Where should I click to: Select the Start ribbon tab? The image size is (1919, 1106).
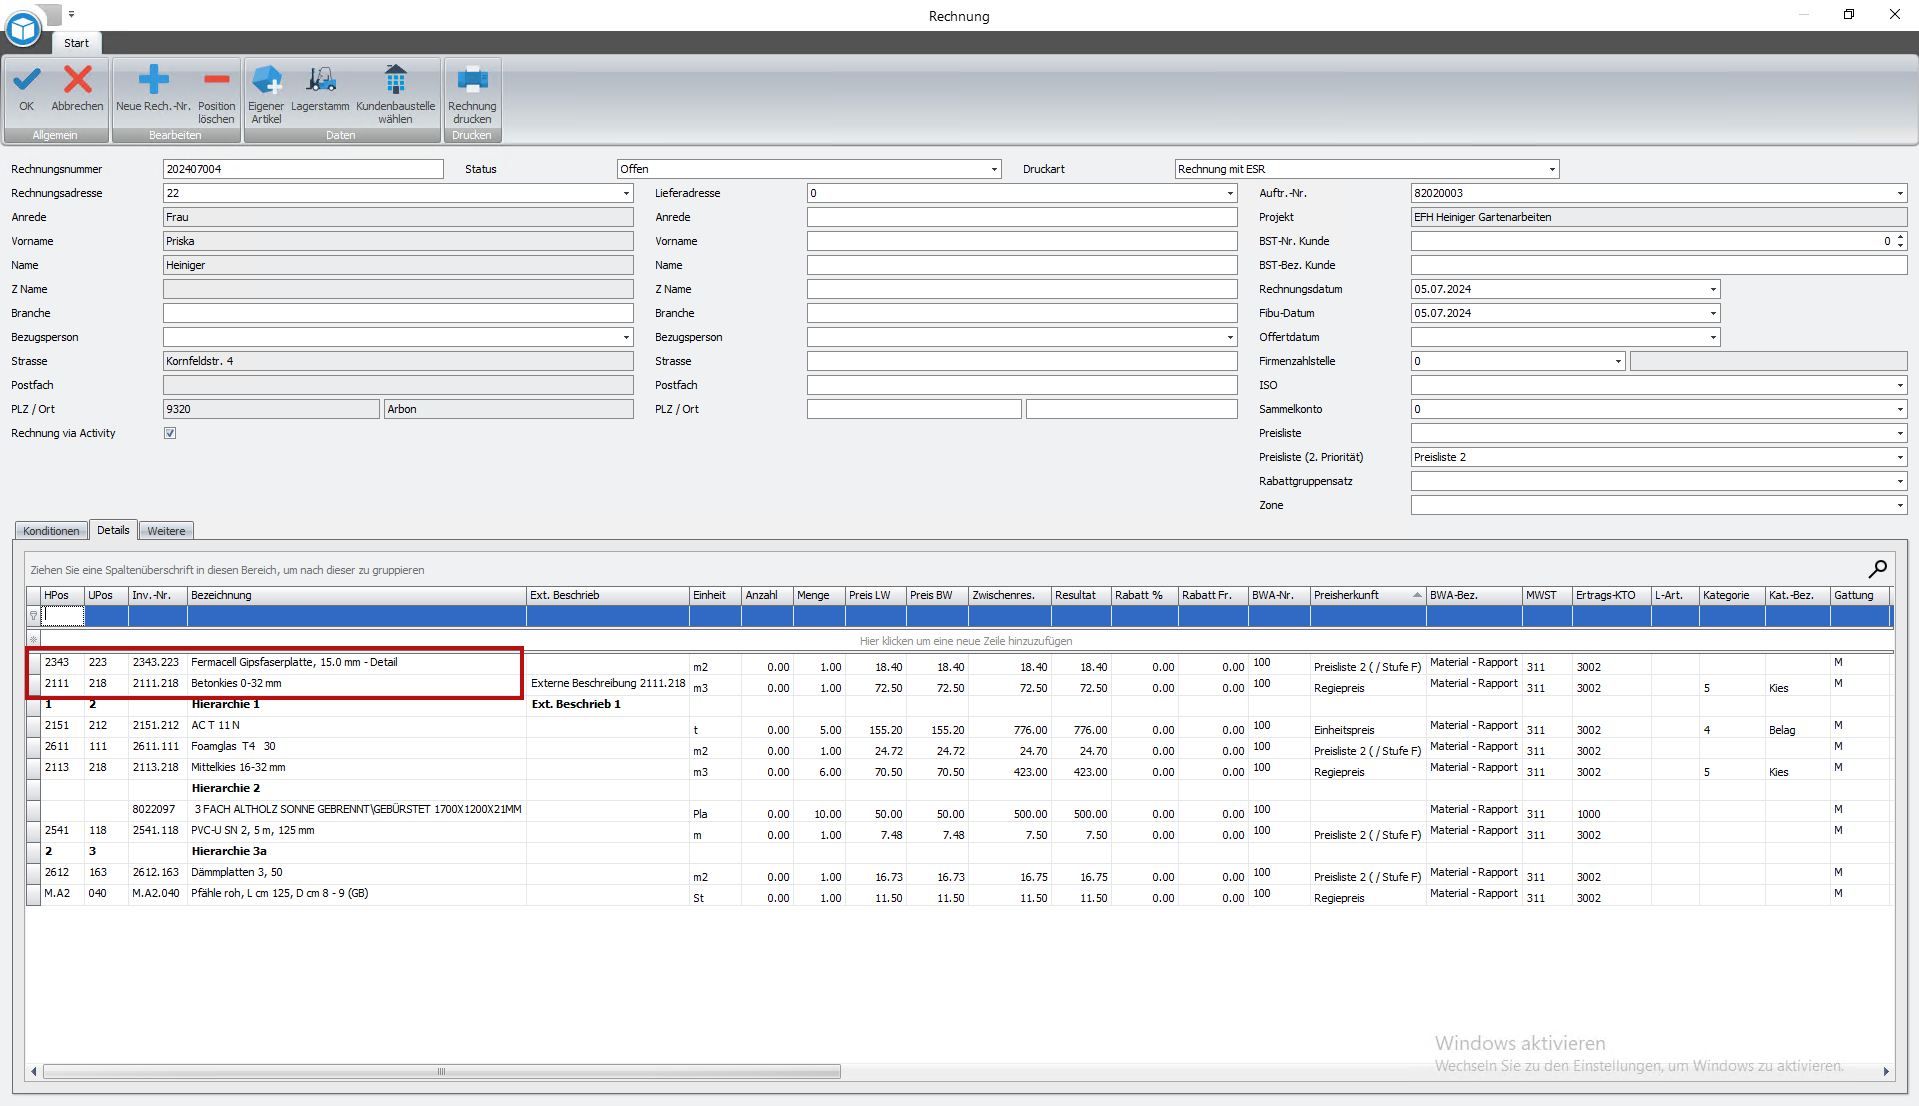pos(77,43)
